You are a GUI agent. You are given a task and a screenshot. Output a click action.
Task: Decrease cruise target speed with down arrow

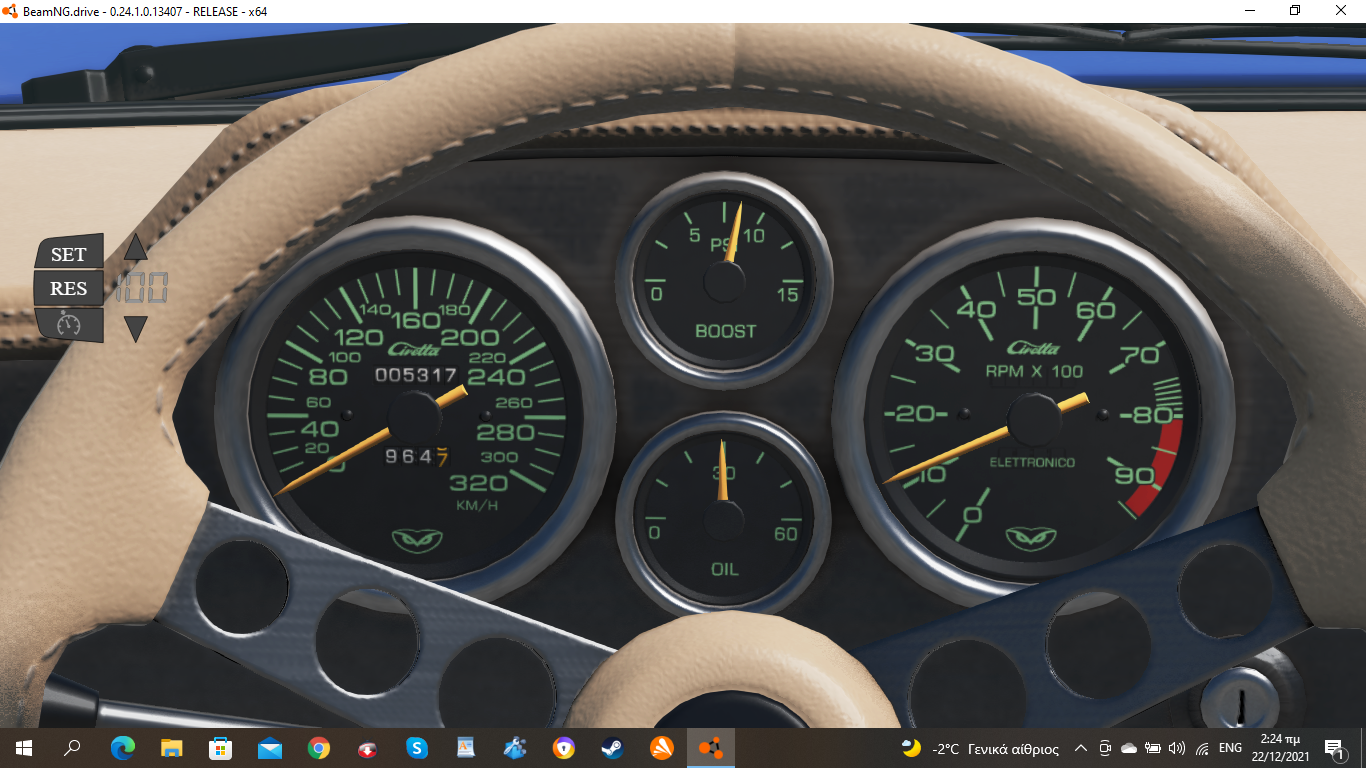tap(136, 329)
